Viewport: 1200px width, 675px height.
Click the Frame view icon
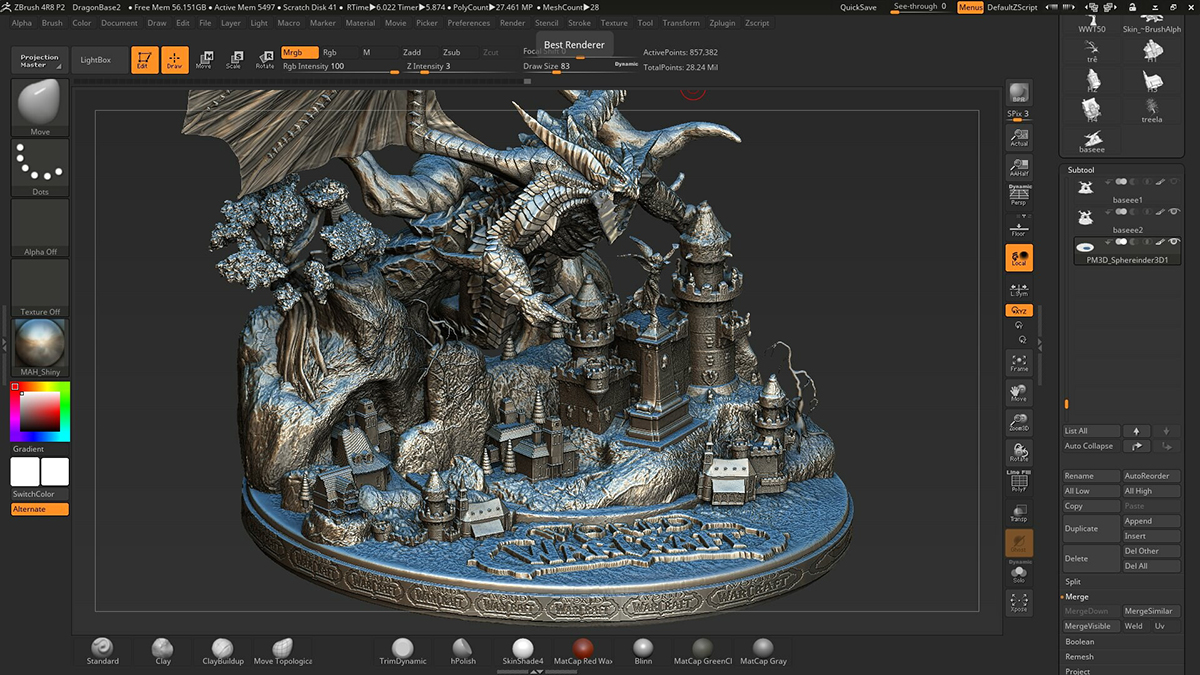[x=1019, y=362]
